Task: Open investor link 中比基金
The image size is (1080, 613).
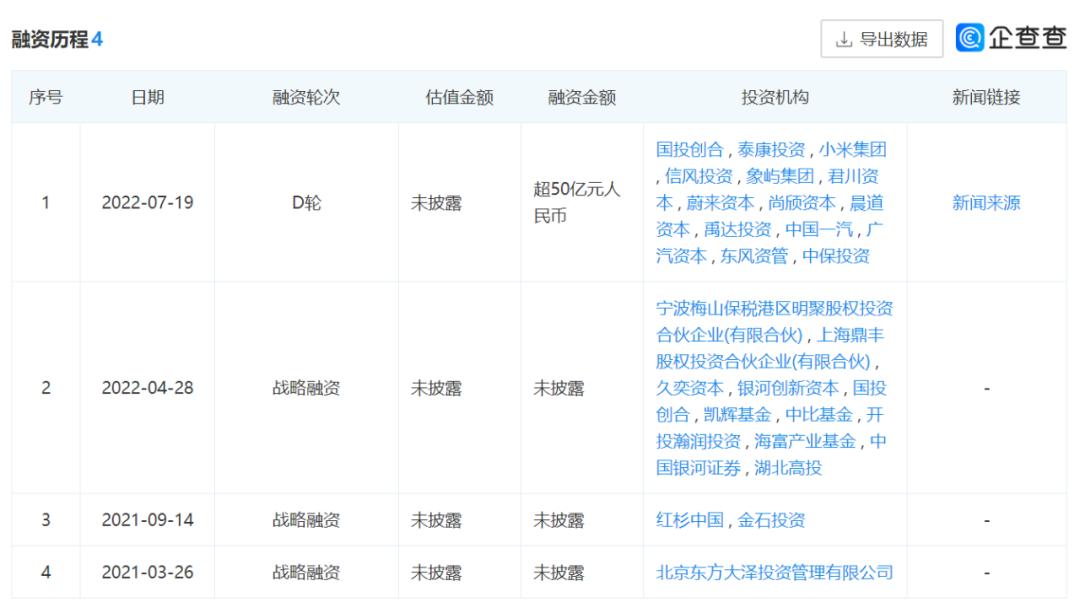Action: click(x=819, y=415)
